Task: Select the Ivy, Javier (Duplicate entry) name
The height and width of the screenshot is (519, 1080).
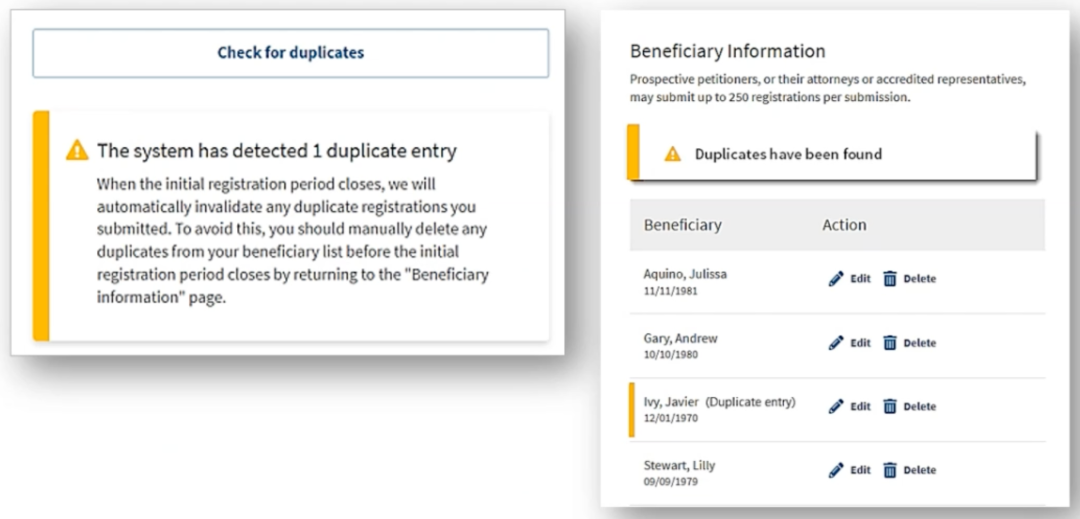Action: pyautogui.click(x=719, y=402)
